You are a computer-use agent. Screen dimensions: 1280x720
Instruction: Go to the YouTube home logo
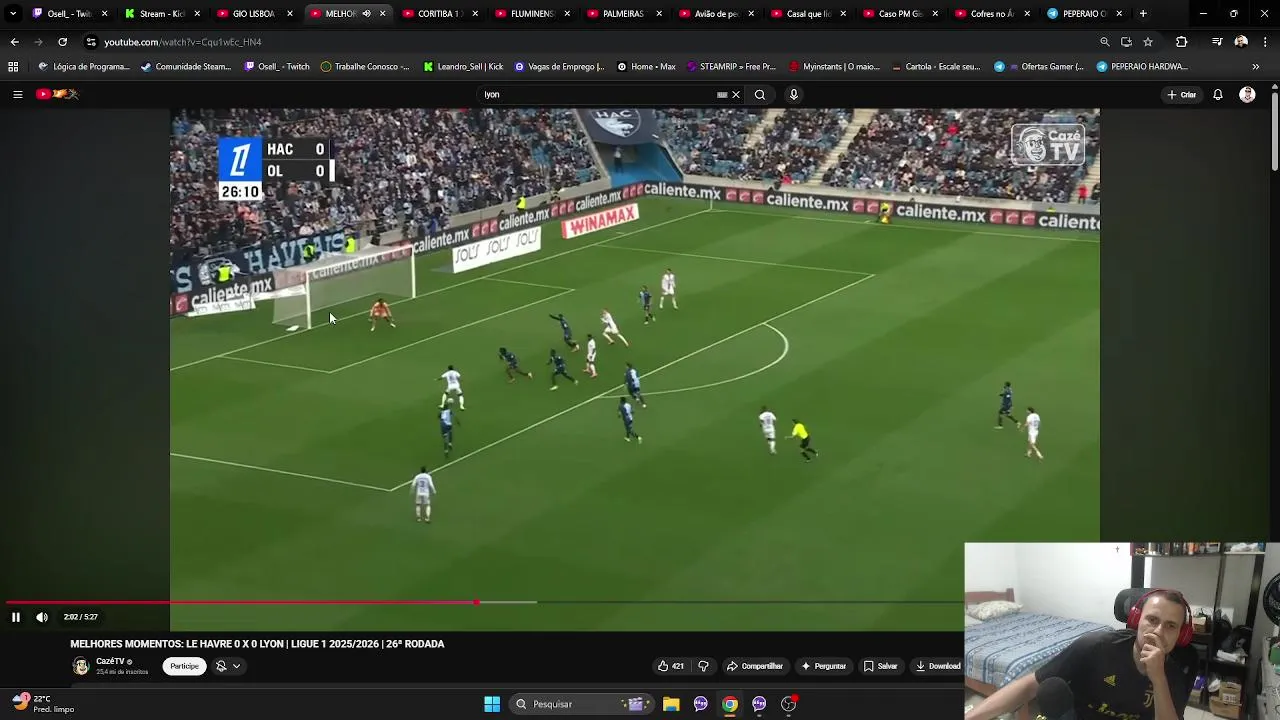click(57, 94)
